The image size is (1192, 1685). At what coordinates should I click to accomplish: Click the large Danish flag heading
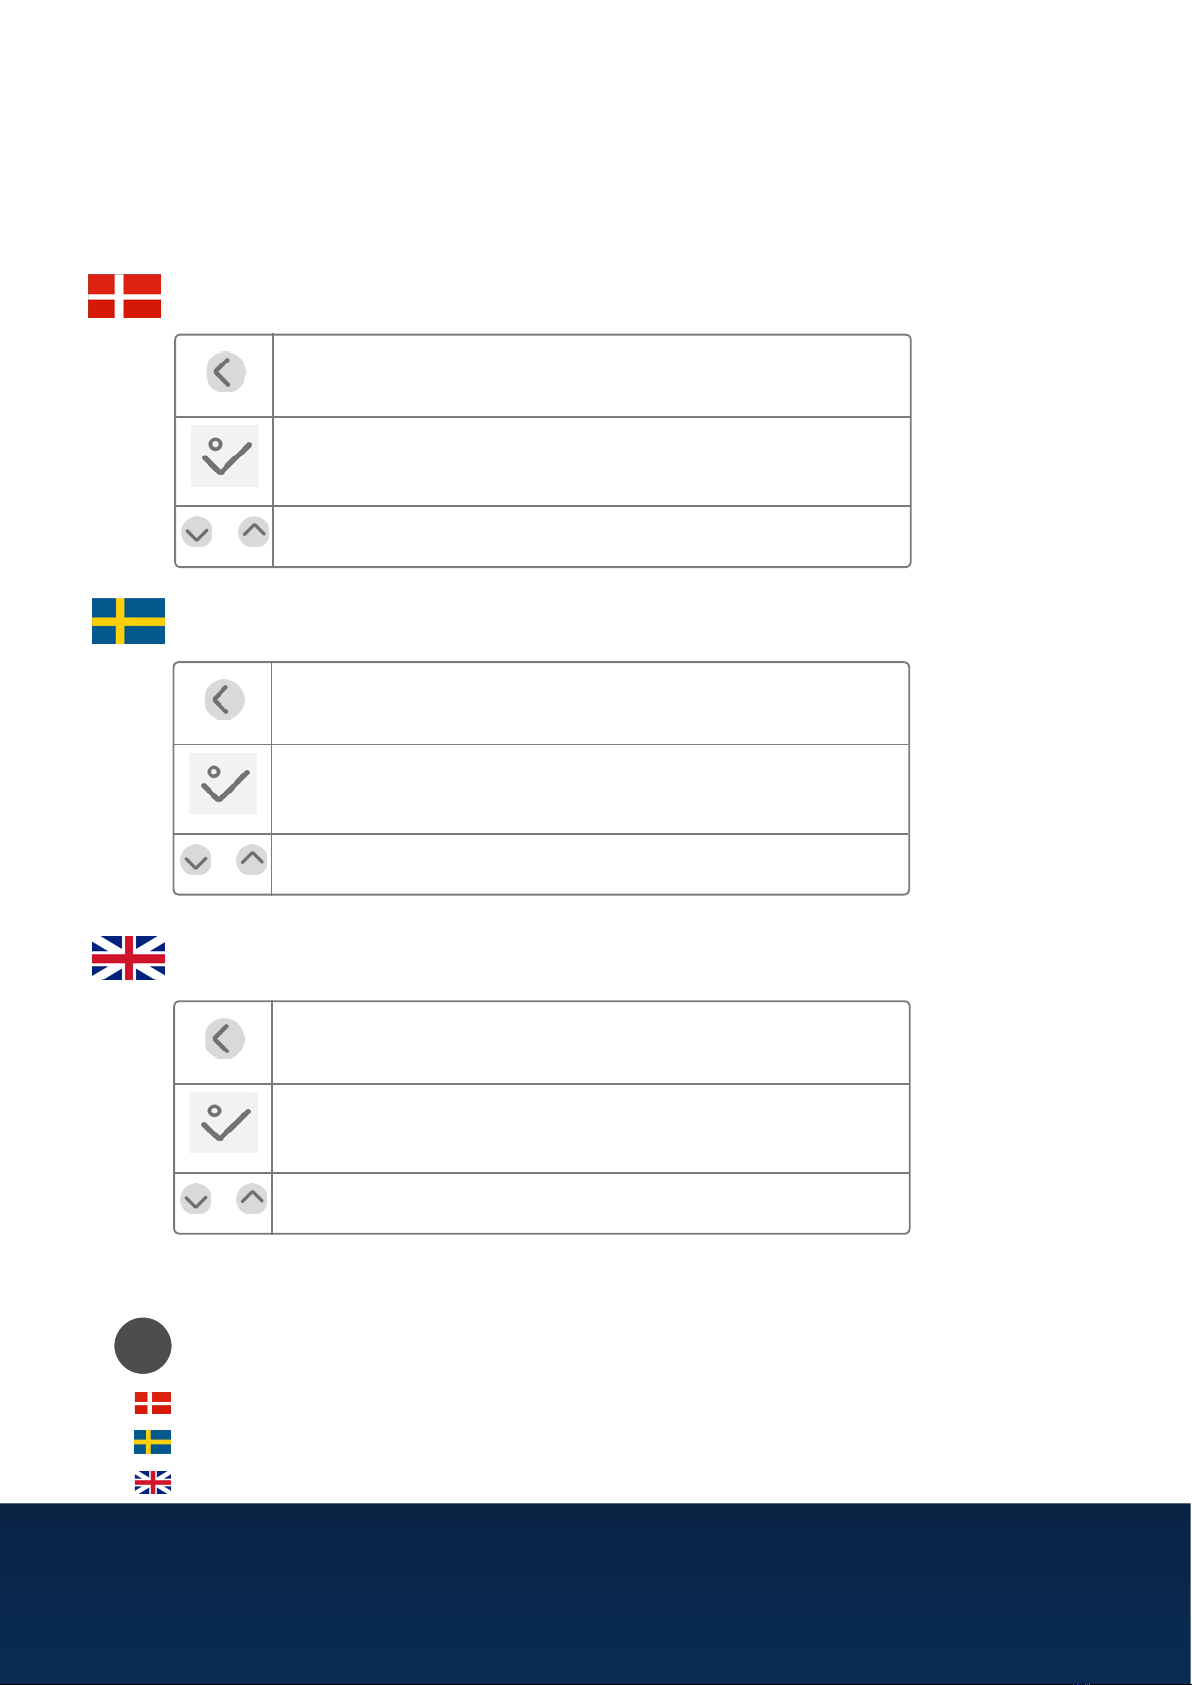125,296
